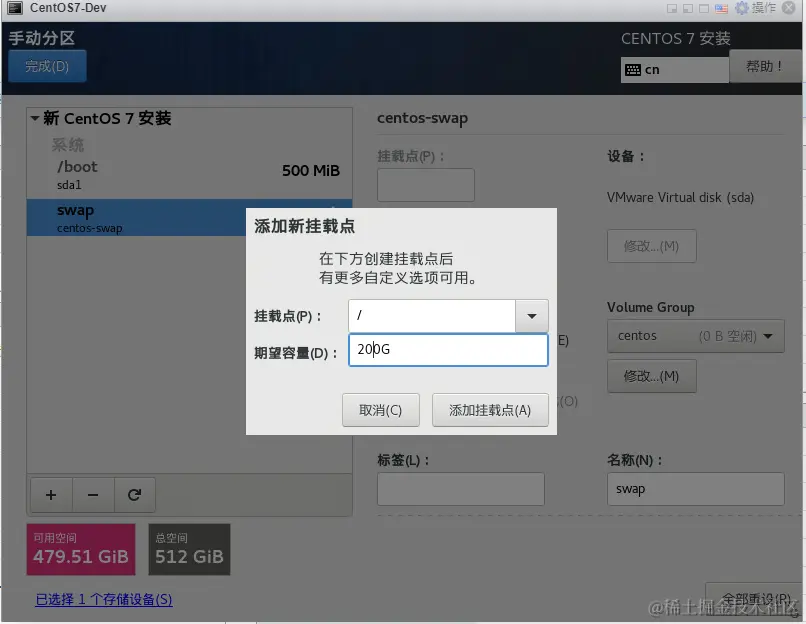Click 取消(C) in the dialog
The width and height of the screenshot is (806, 624).
[380, 410]
